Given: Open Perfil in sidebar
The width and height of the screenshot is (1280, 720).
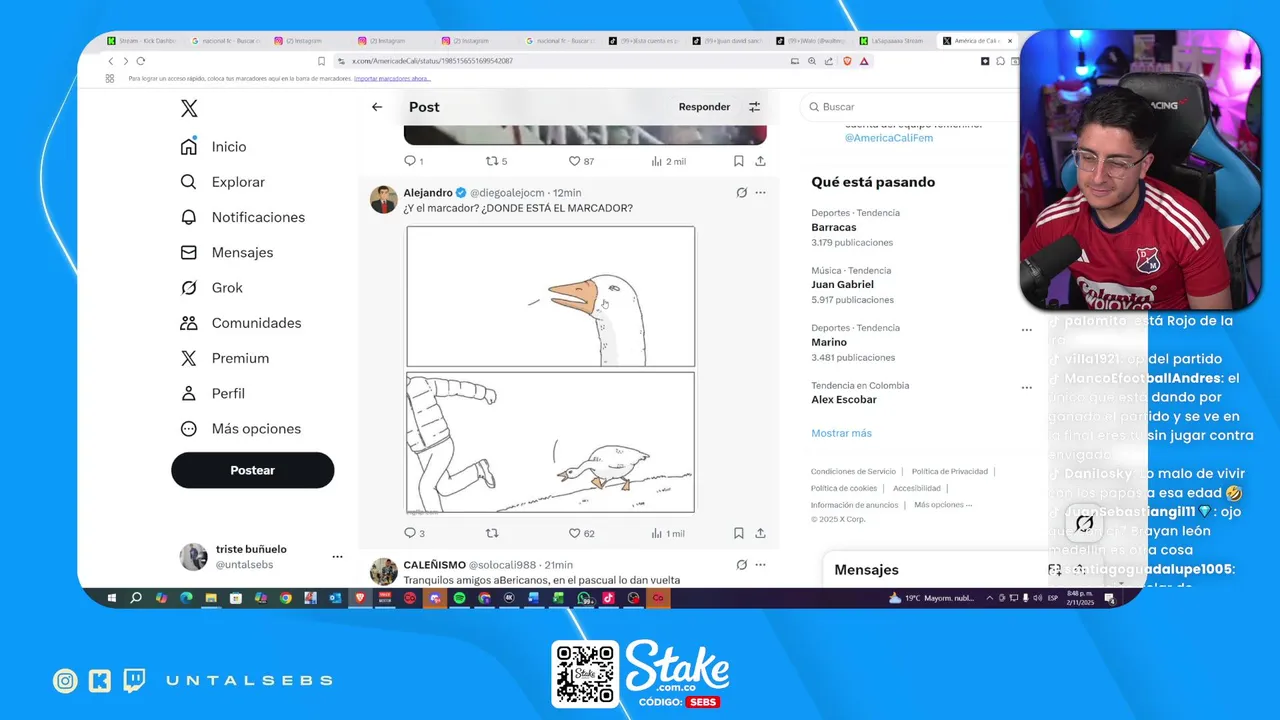Looking at the screenshot, I should click(212, 394).
